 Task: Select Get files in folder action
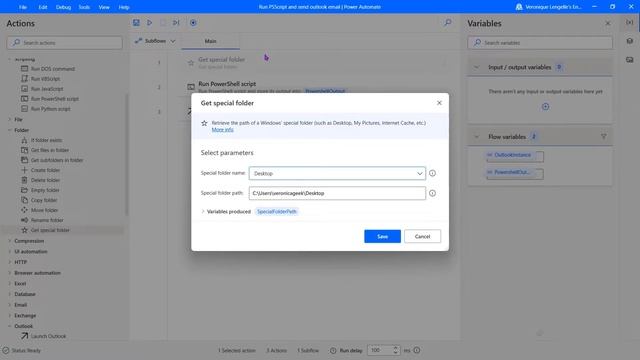click(50, 150)
